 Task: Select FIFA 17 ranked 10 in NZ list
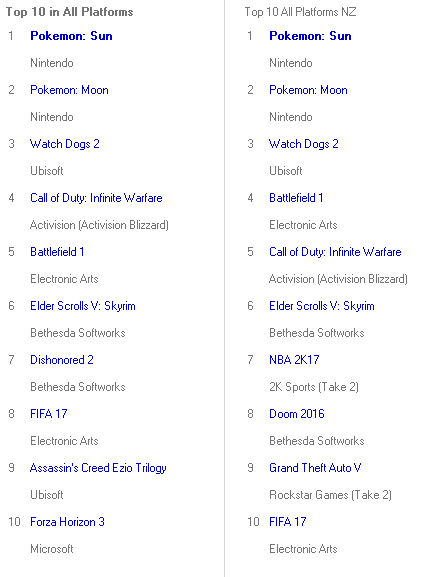pos(287,522)
